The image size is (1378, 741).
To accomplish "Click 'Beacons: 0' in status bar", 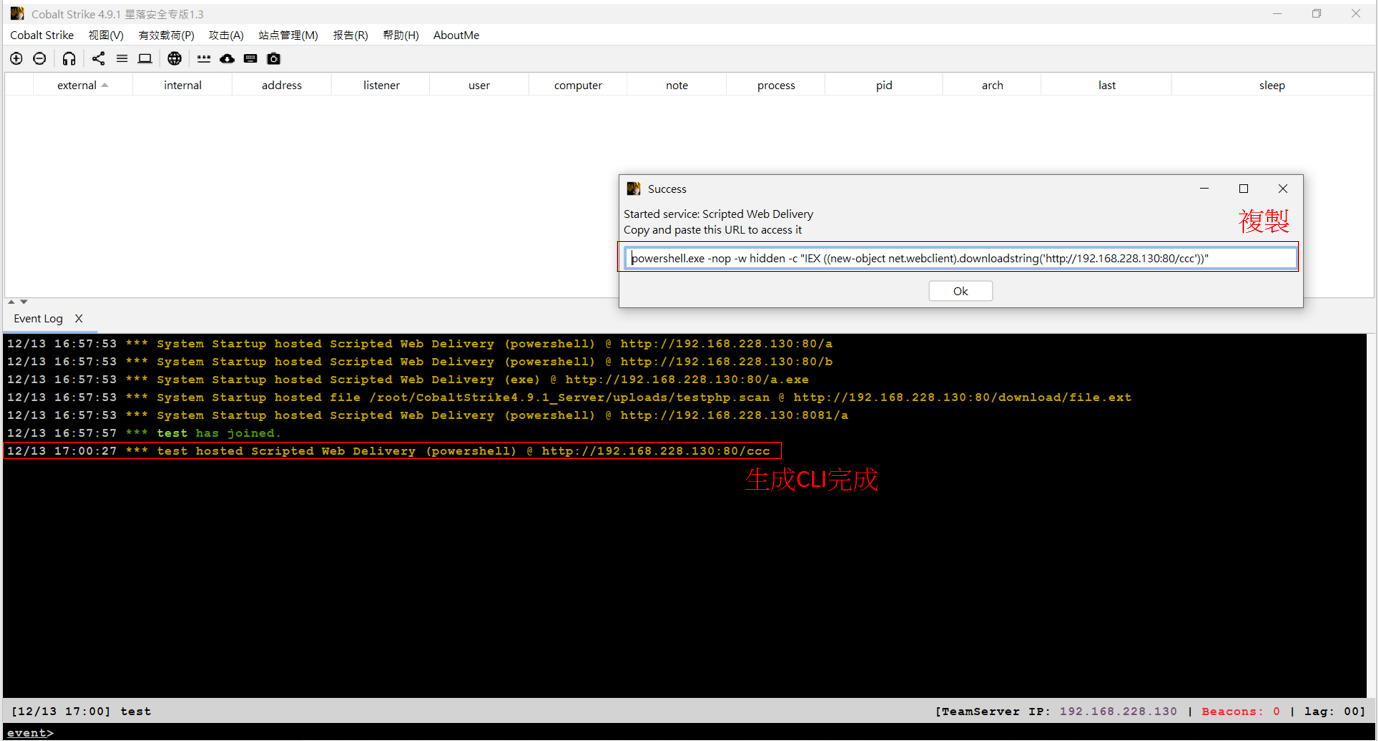I will [1241, 712].
